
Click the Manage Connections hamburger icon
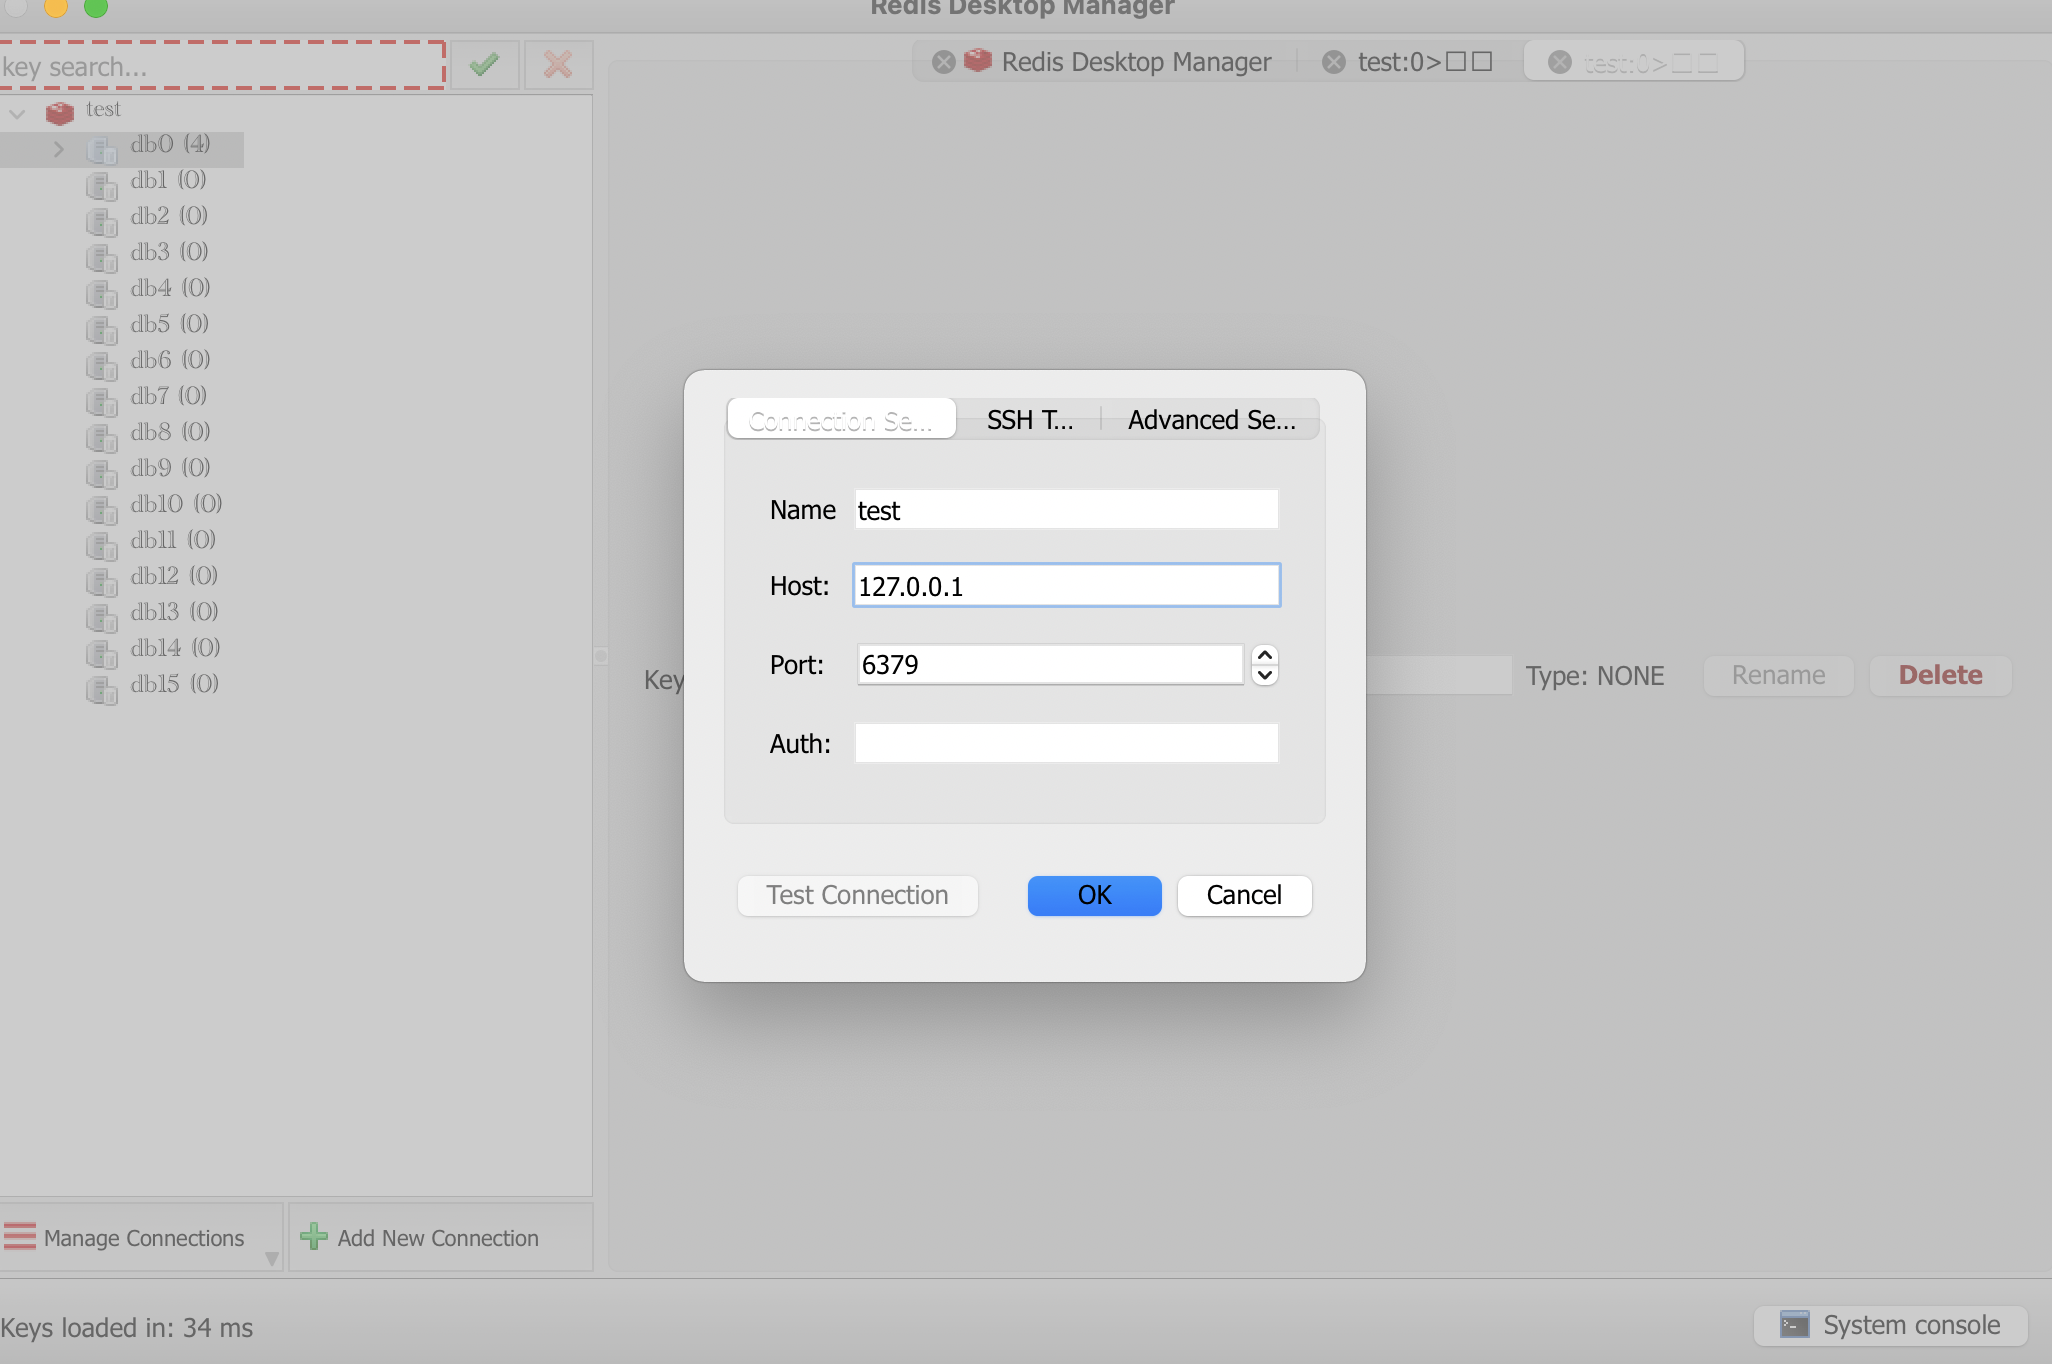20,1237
